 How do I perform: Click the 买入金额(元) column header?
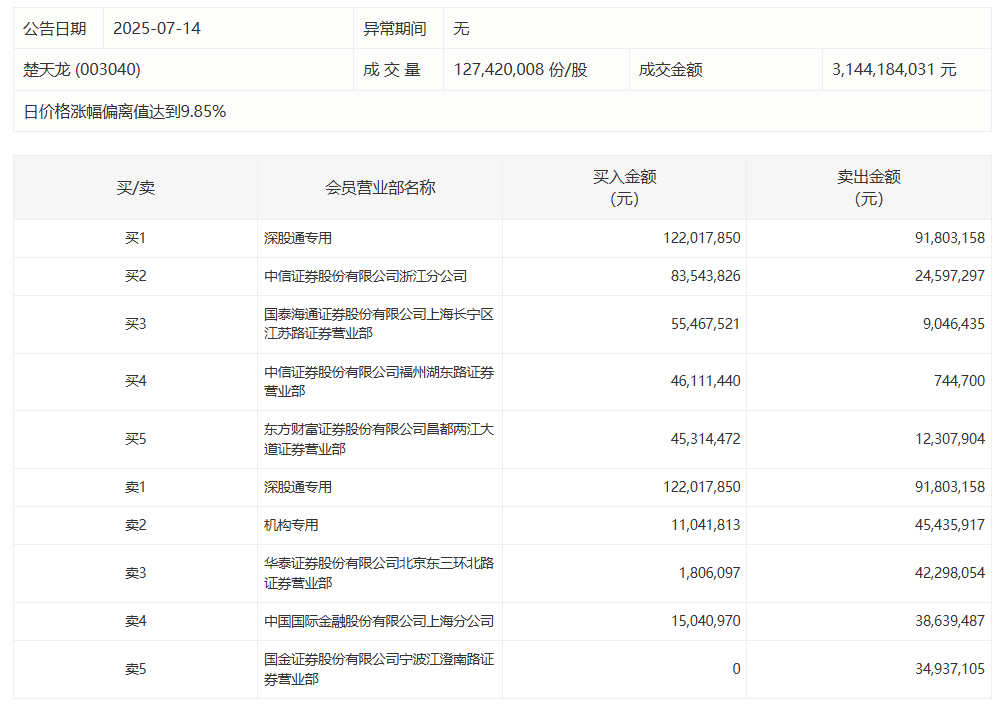(x=624, y=188)
